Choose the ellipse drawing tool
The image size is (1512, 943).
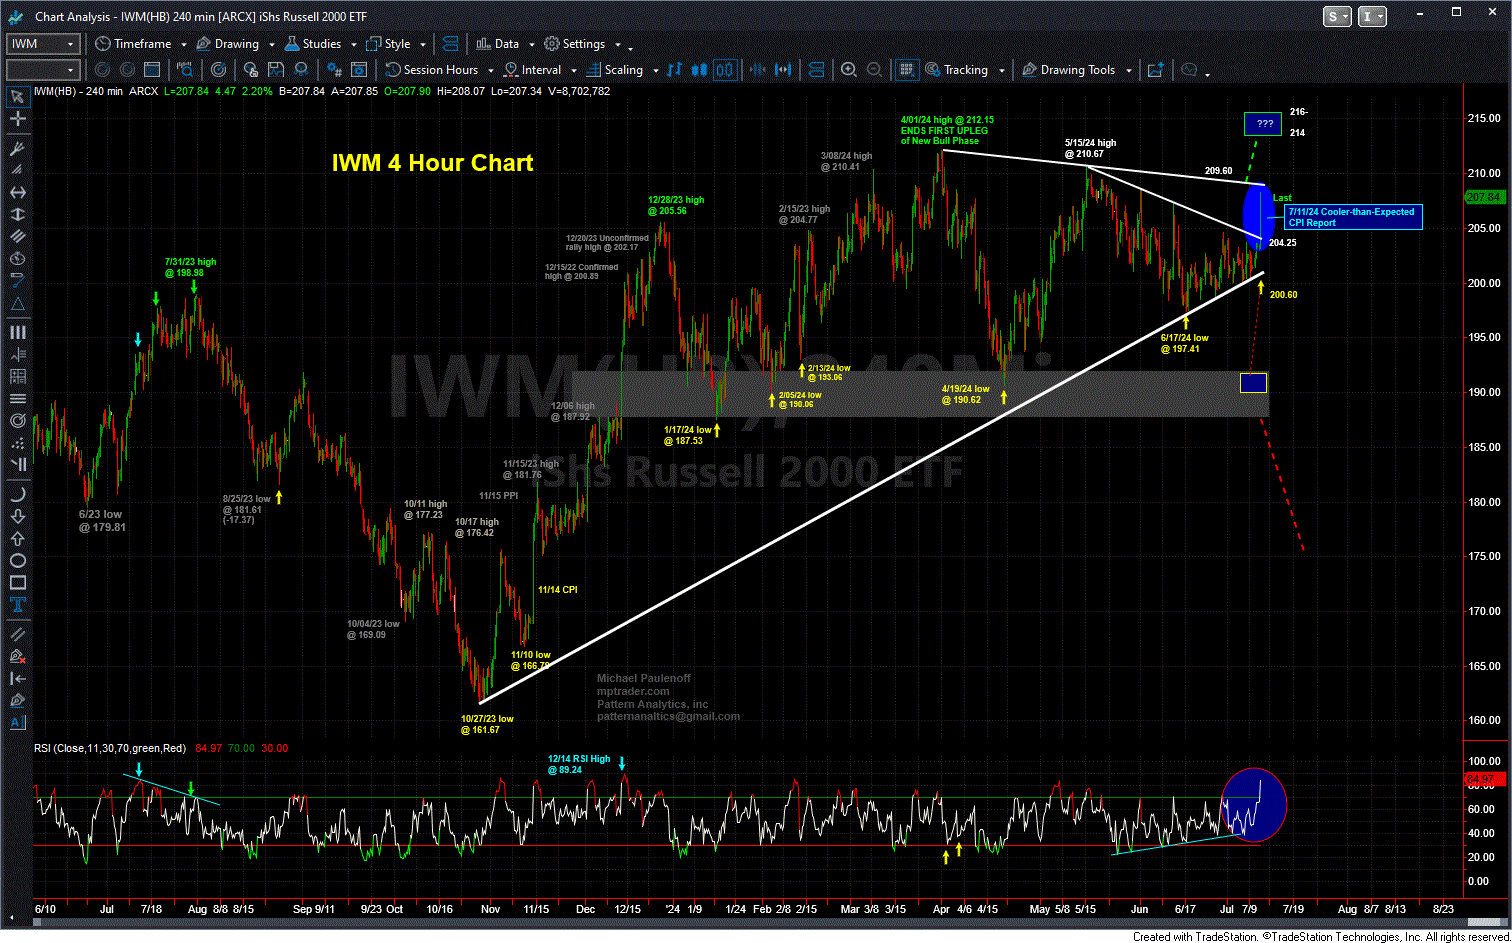(x=17, y=560)
